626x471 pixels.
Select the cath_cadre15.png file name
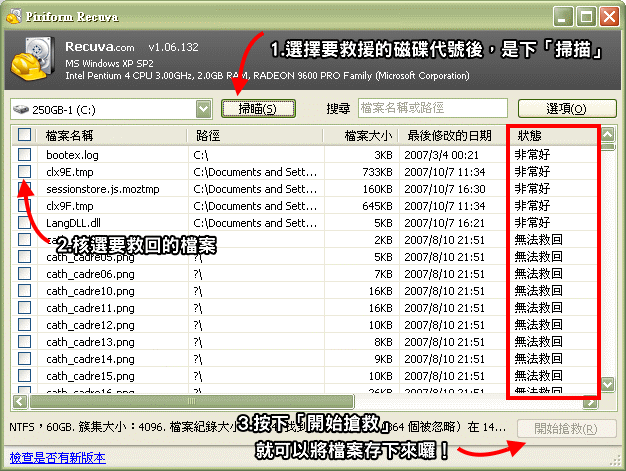[x=90, y=376]
